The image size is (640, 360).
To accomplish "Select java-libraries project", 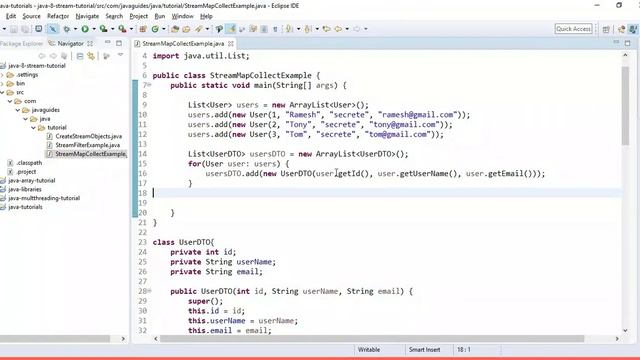I will [x=24, y=189].
